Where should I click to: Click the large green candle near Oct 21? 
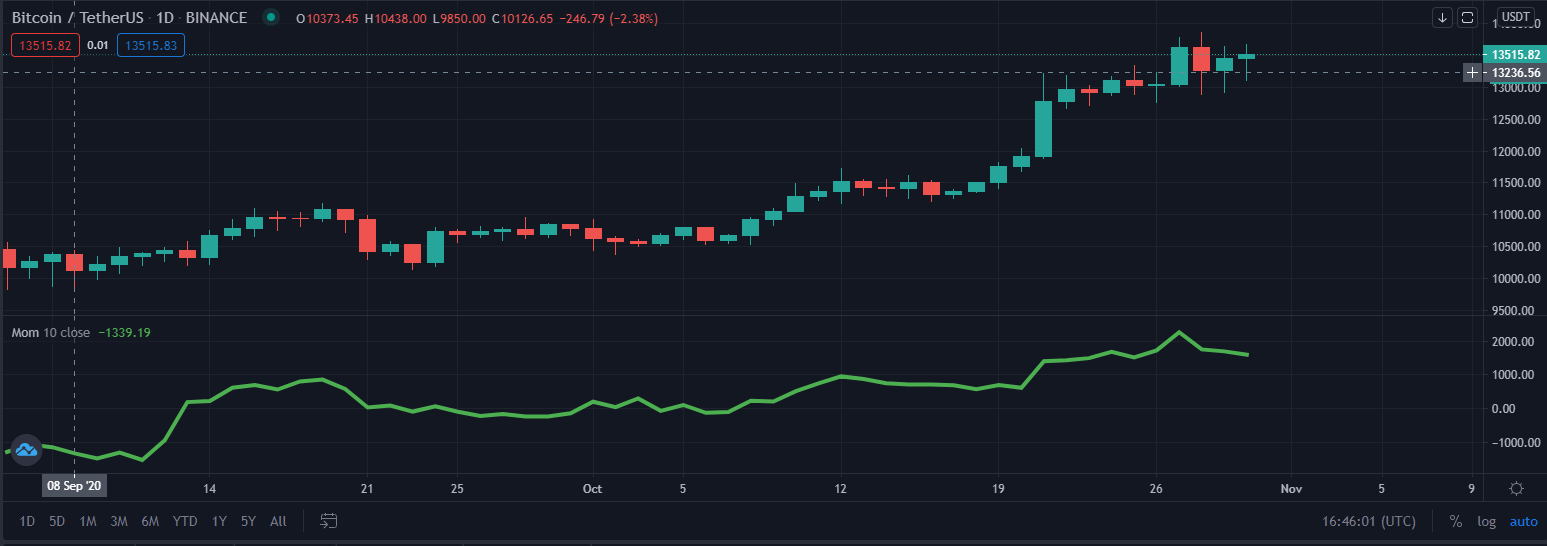(x=1043, y=129)
